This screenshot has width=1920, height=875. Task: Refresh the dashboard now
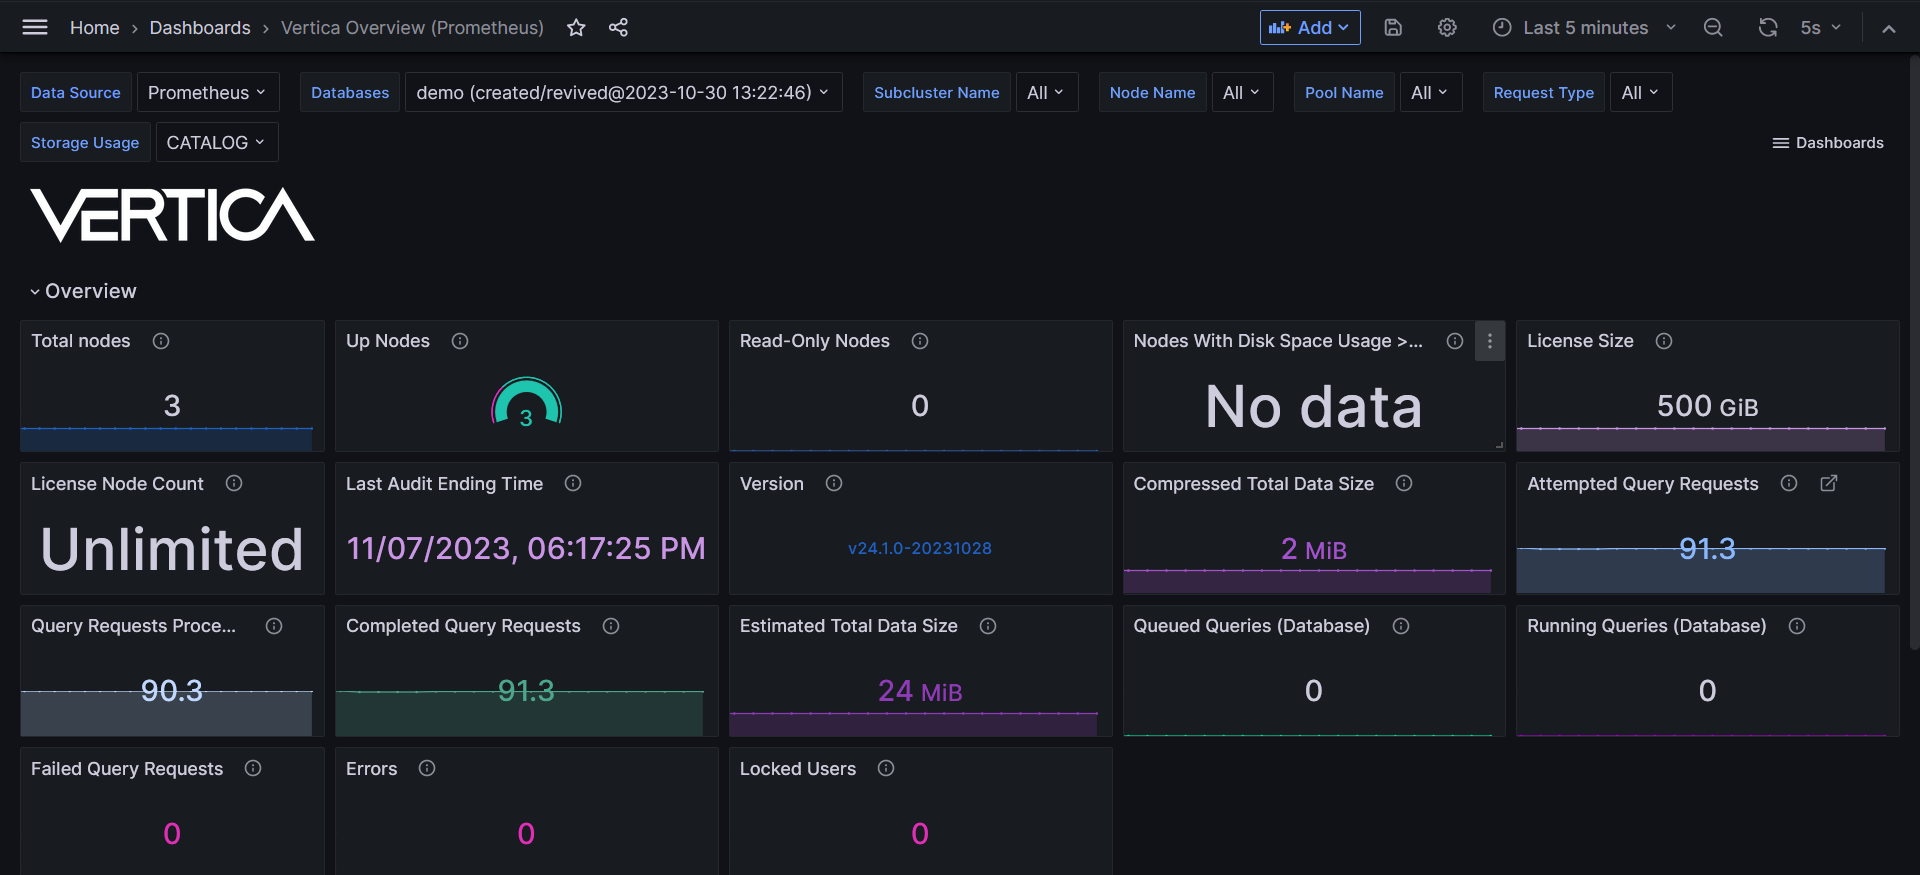[1768, 27]
